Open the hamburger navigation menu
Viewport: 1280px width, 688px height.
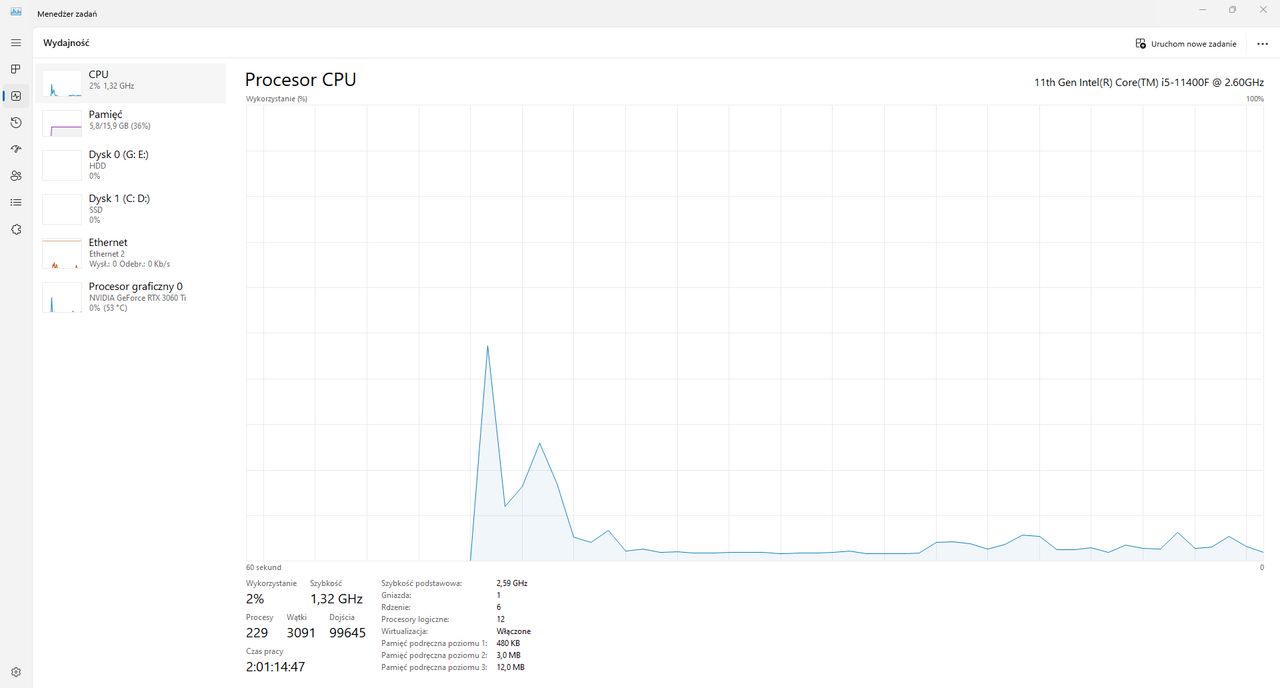[x=16, y=43]
